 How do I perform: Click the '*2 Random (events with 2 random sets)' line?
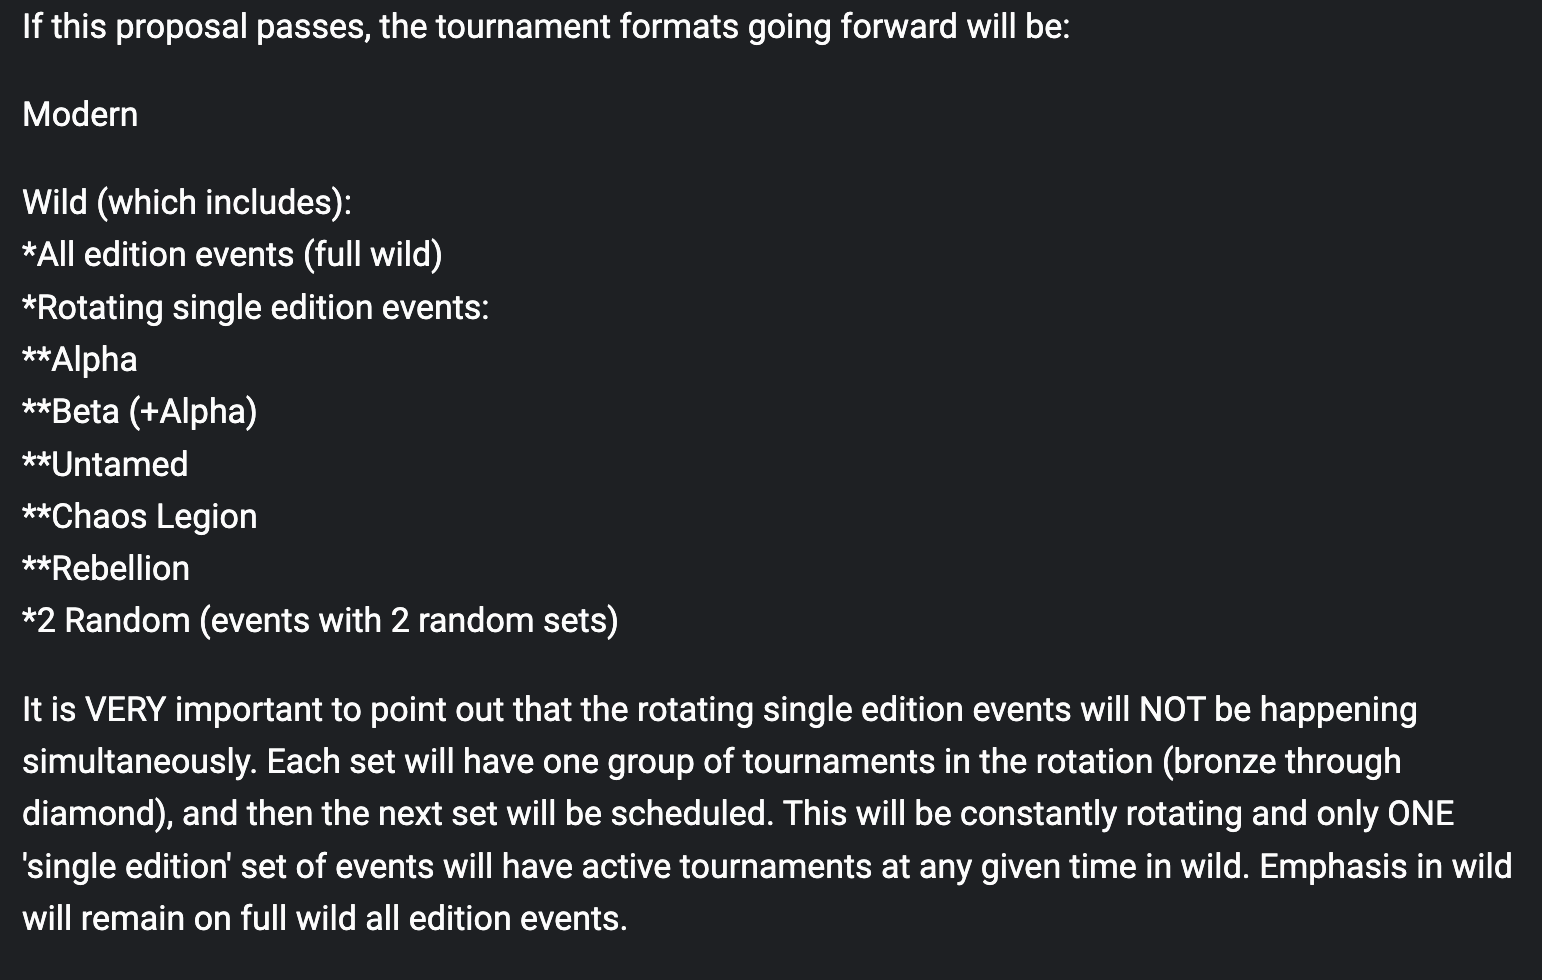click(x=320, y=620)
